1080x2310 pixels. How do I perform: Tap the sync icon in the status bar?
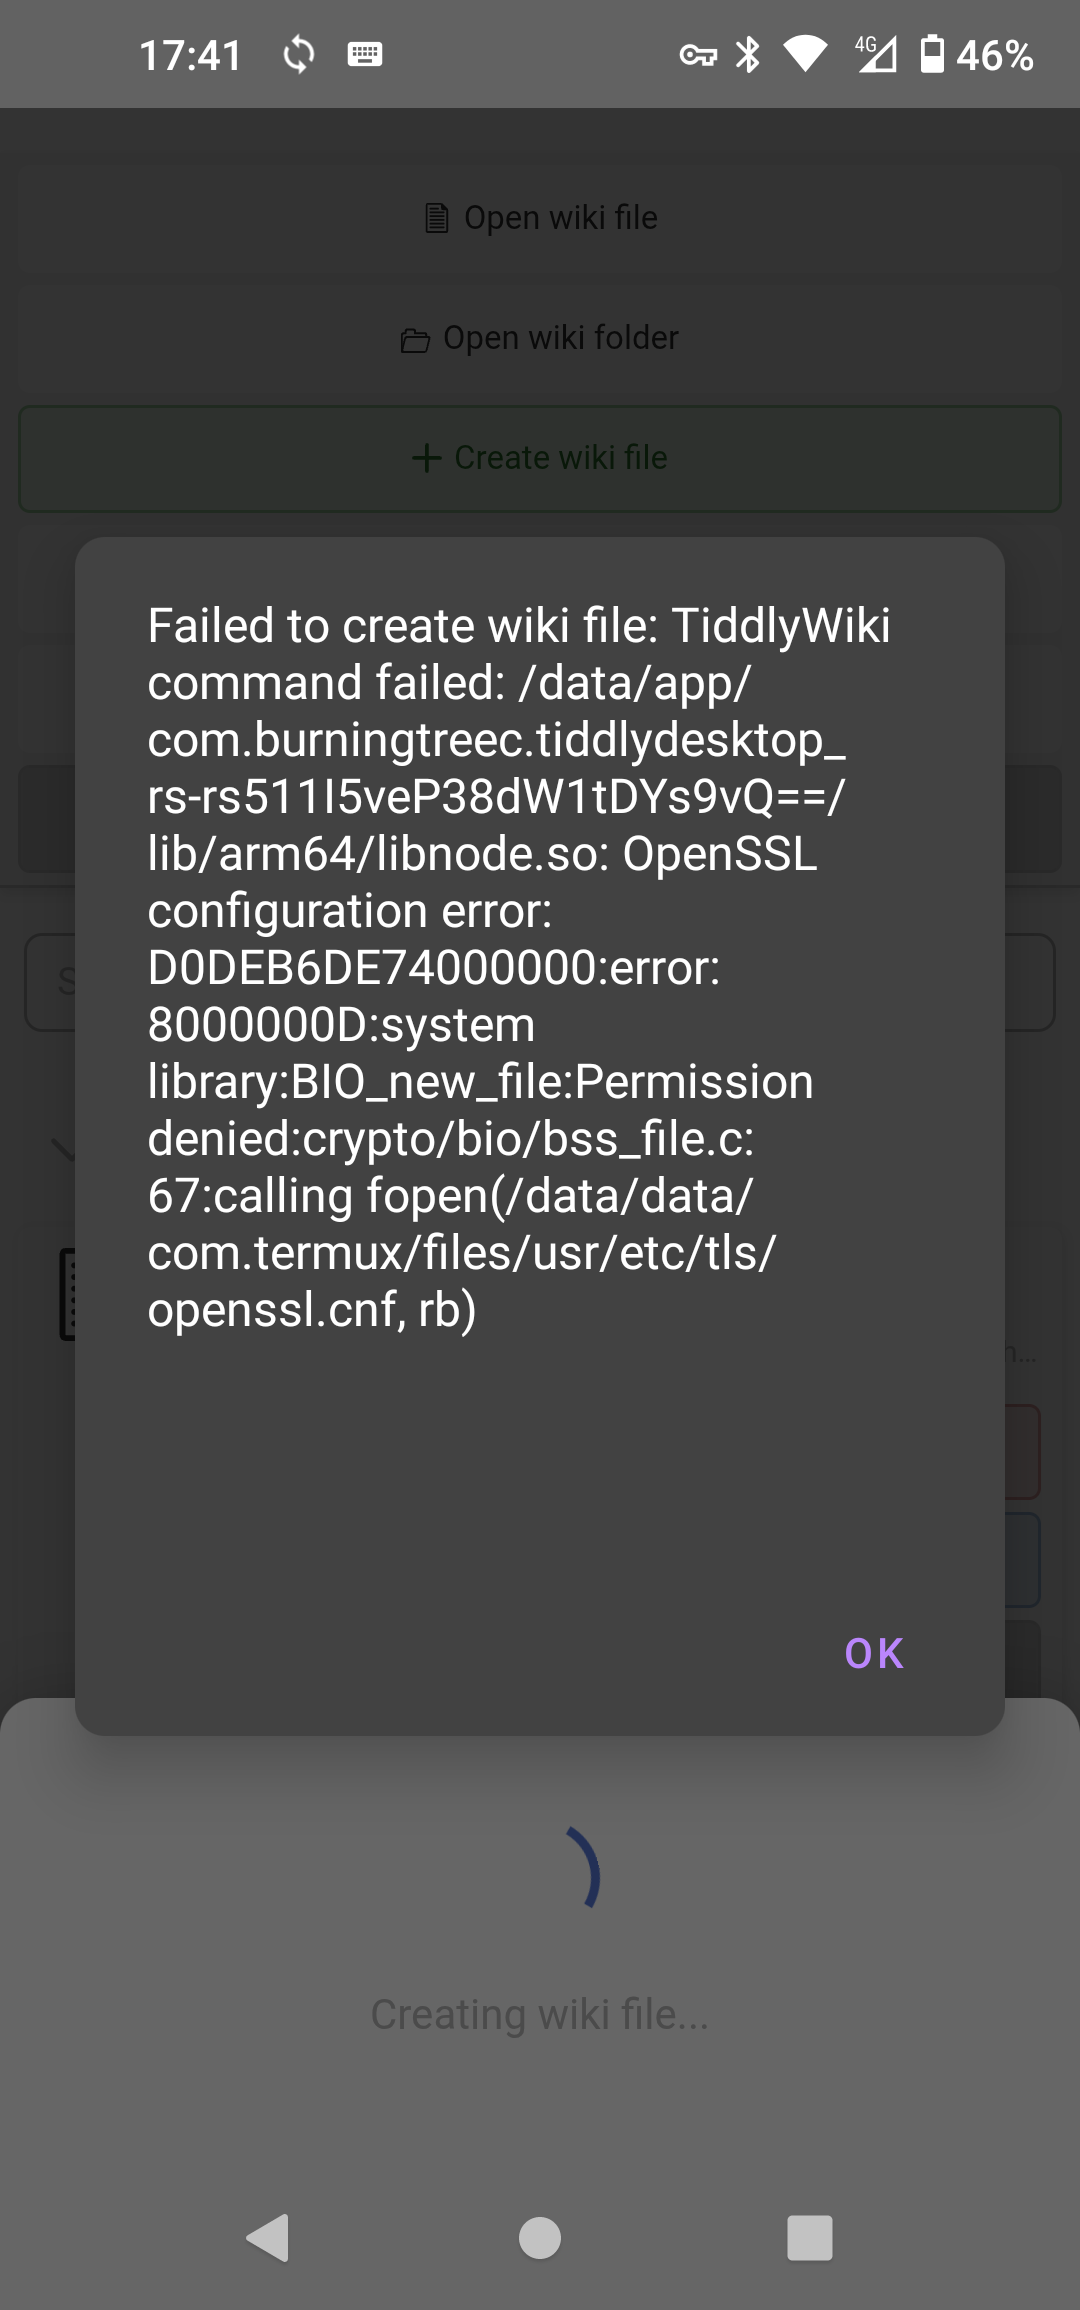(299, 54)
